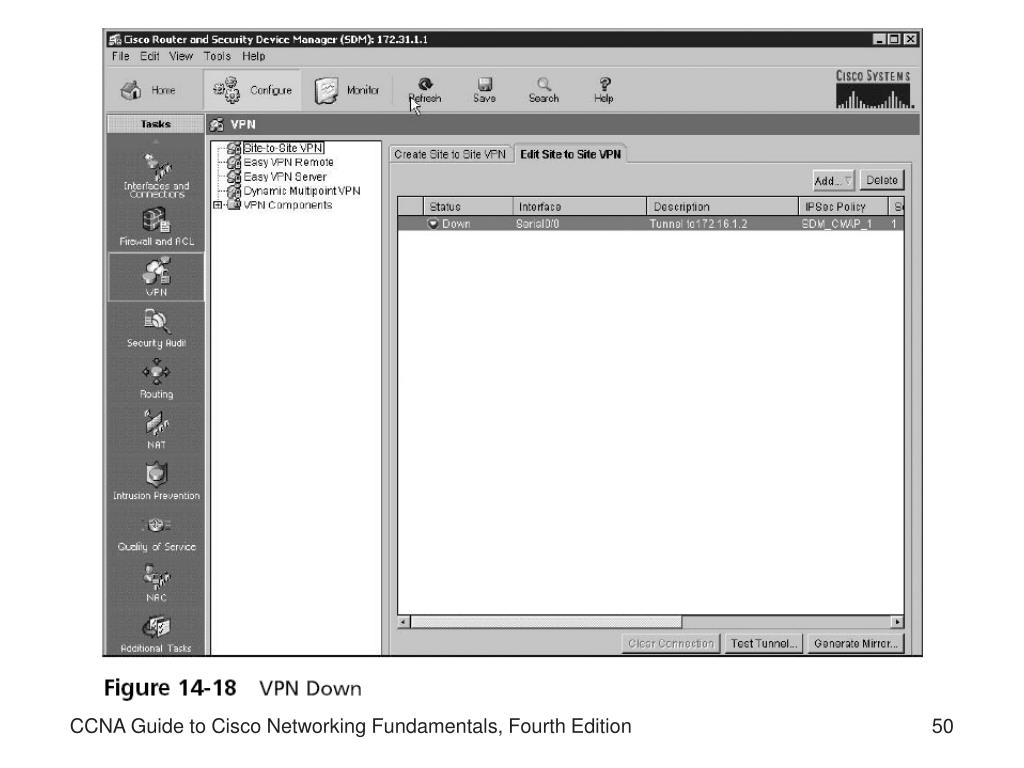Open the Routing task

(x=157, y=379)
